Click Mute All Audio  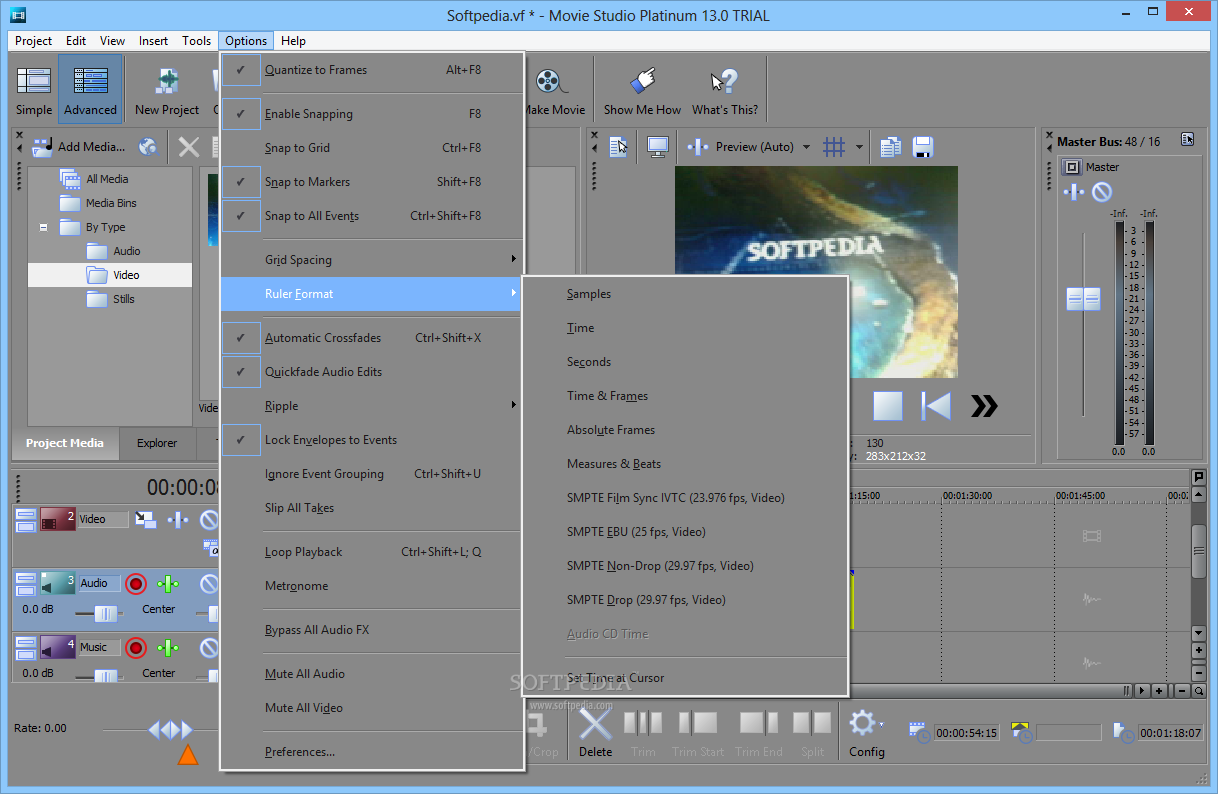tap(373, 674)
